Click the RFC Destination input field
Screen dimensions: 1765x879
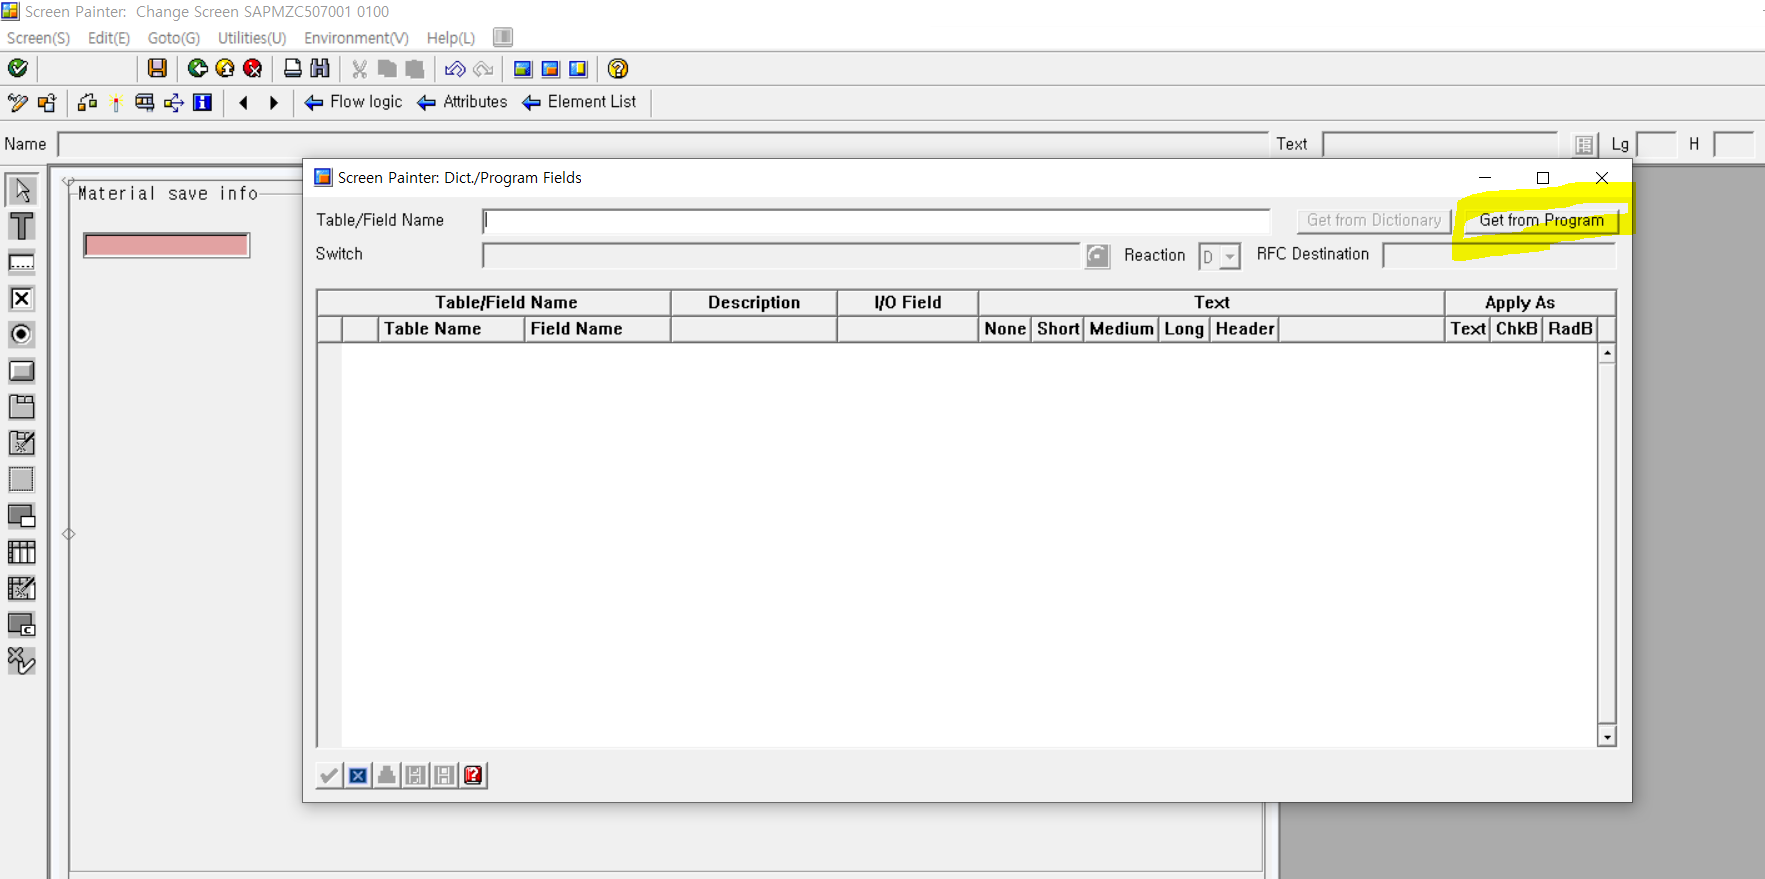[x=1498, y=256]
